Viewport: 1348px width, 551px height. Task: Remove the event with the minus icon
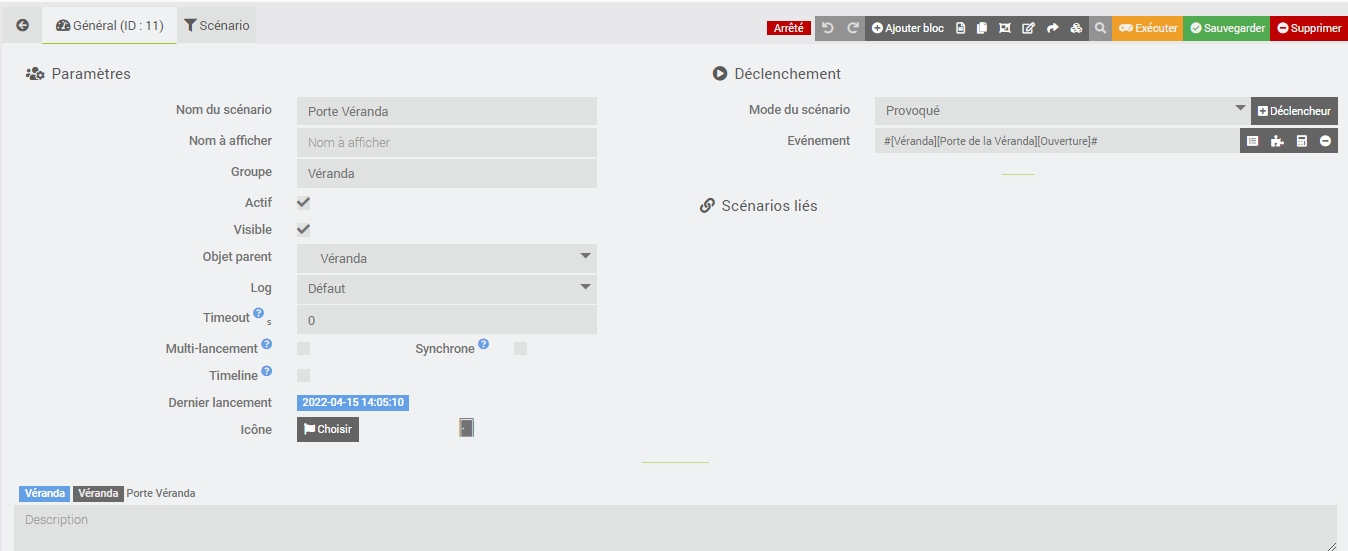pos(1325,141)
